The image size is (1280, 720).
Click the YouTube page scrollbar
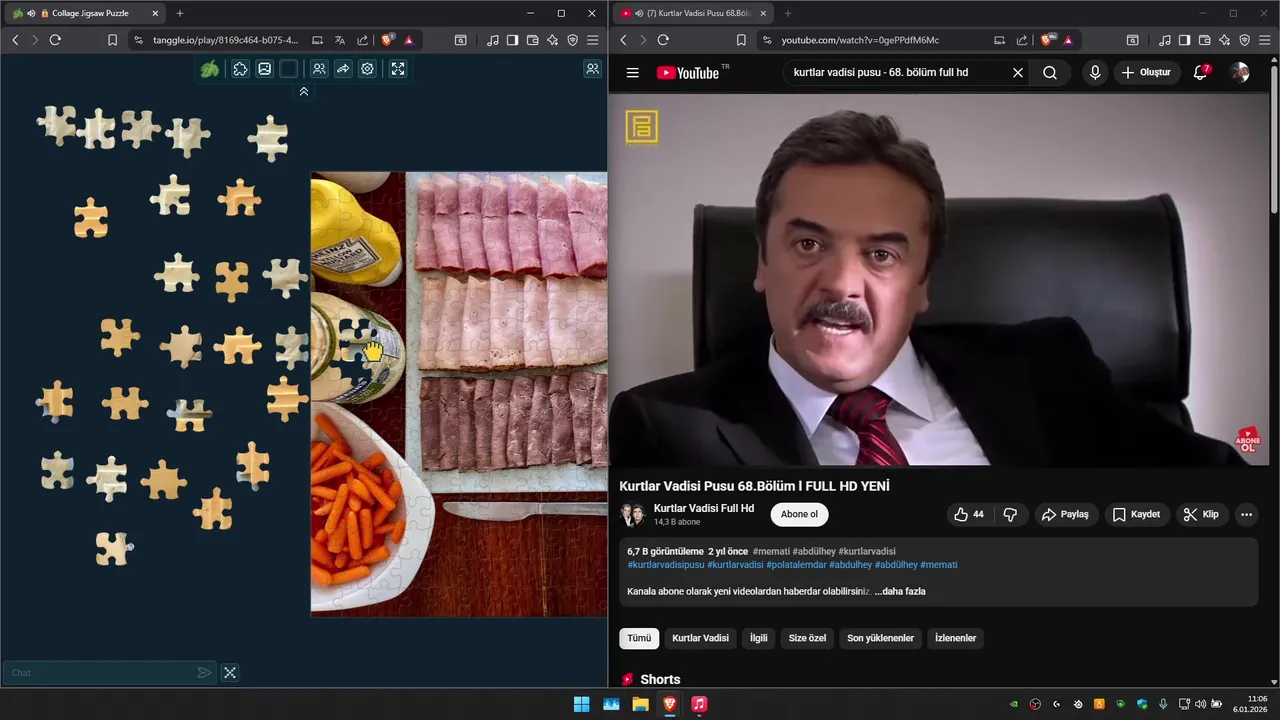click(x=1274, y=140)
